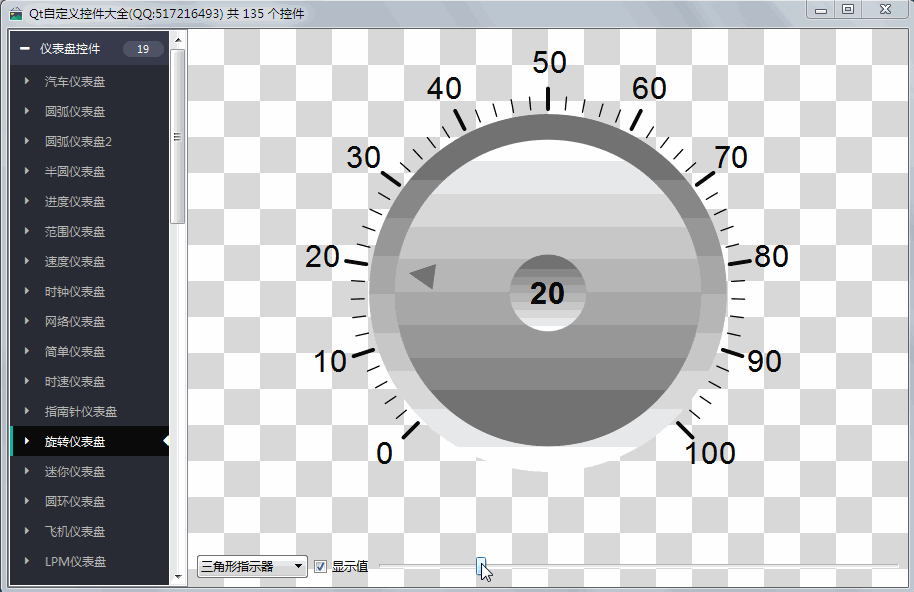Select the 汽车仪表盘 item
914x592 pixels.
(x=90, y=81)
